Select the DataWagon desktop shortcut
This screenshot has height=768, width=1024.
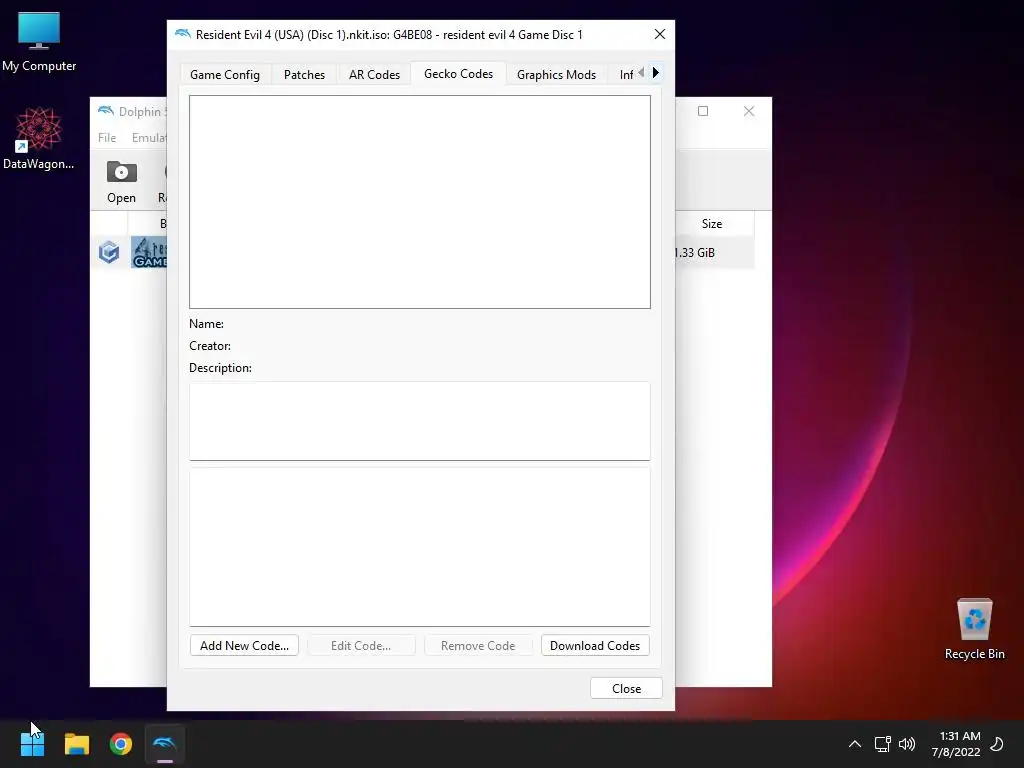click(39, 138)
